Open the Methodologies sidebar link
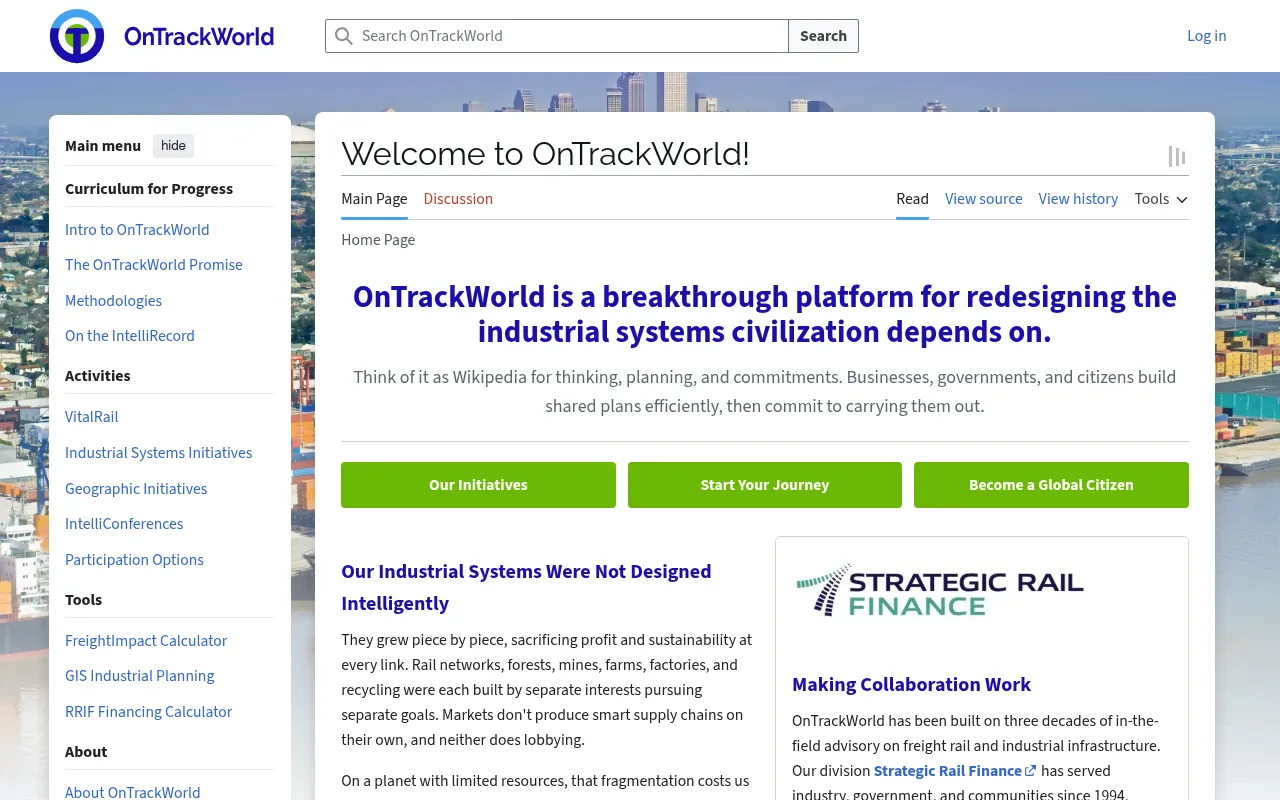The height and width of the screenshot is (800, 1280). click(x=113, y=301)
